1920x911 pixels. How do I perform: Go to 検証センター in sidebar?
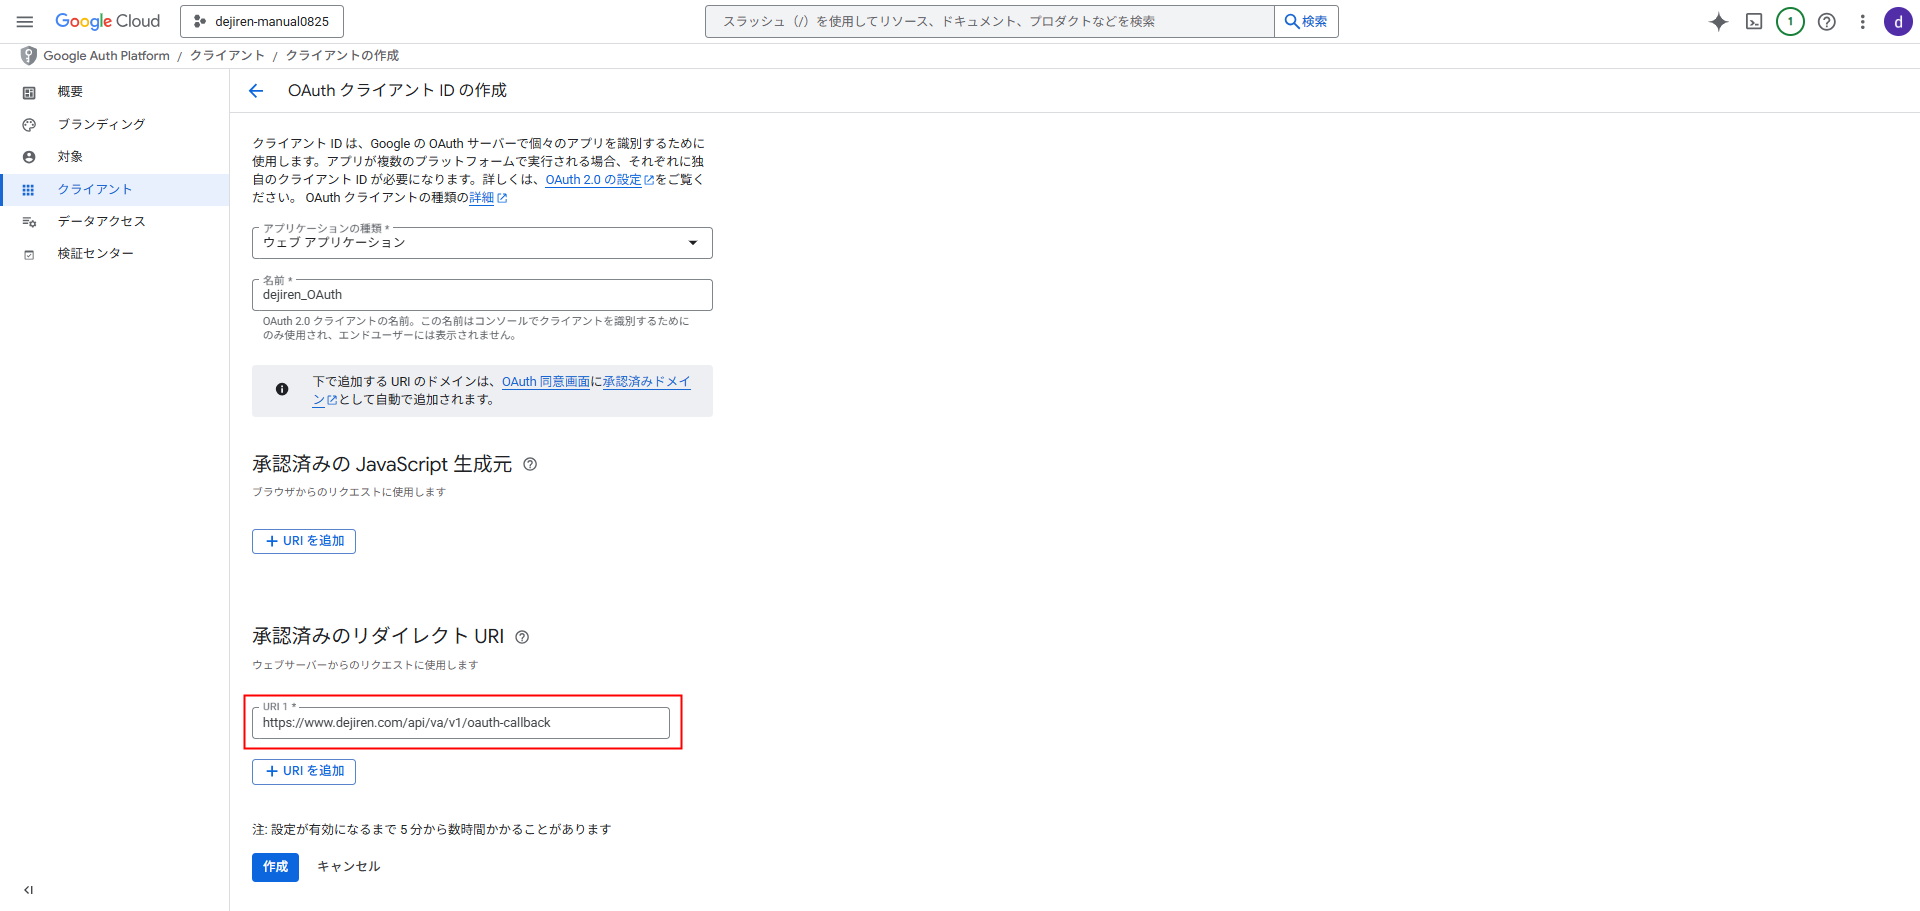point(95,254)
